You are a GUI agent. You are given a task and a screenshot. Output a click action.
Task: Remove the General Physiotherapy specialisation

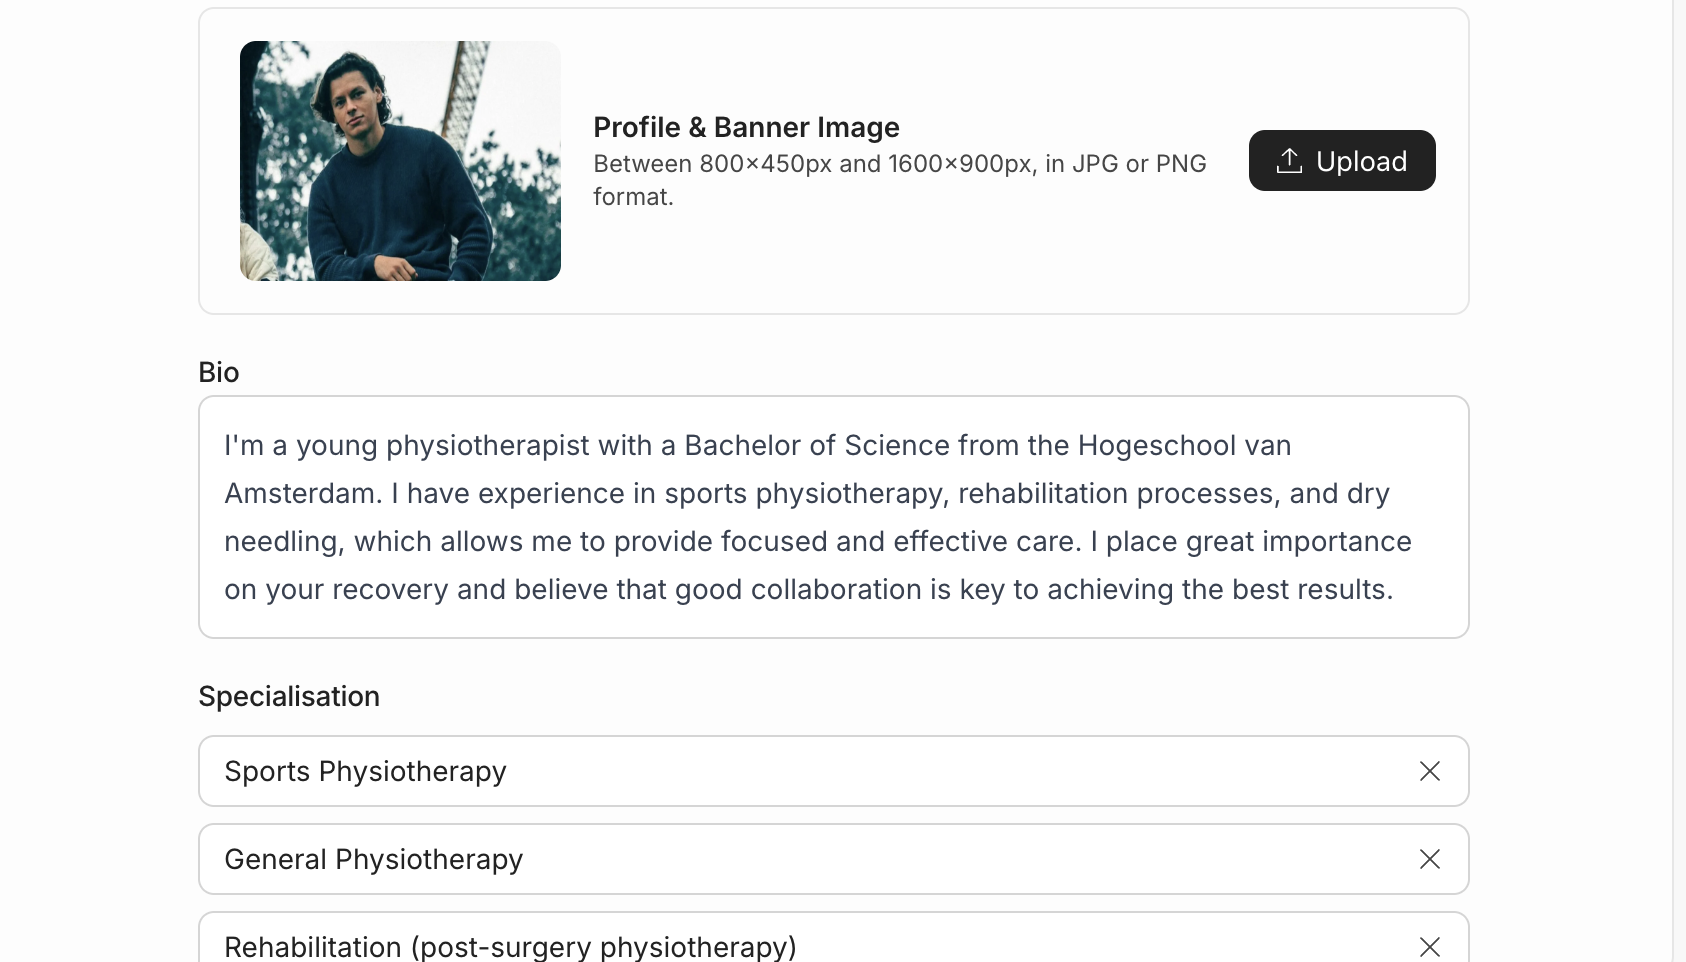1430,859
